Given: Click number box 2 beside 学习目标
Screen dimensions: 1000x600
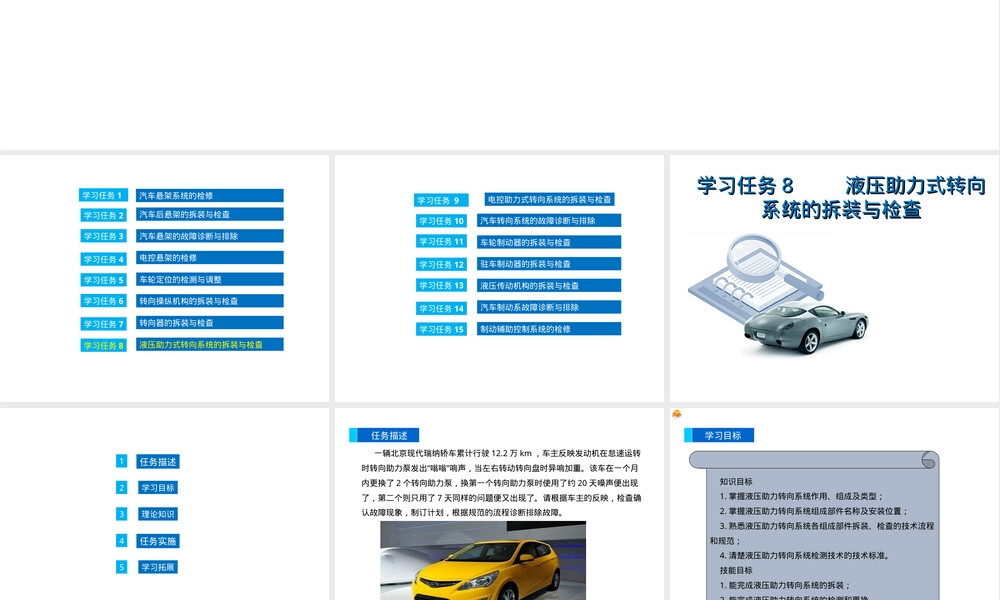Looking at the screenshot, I should click(x=121, y=488).
